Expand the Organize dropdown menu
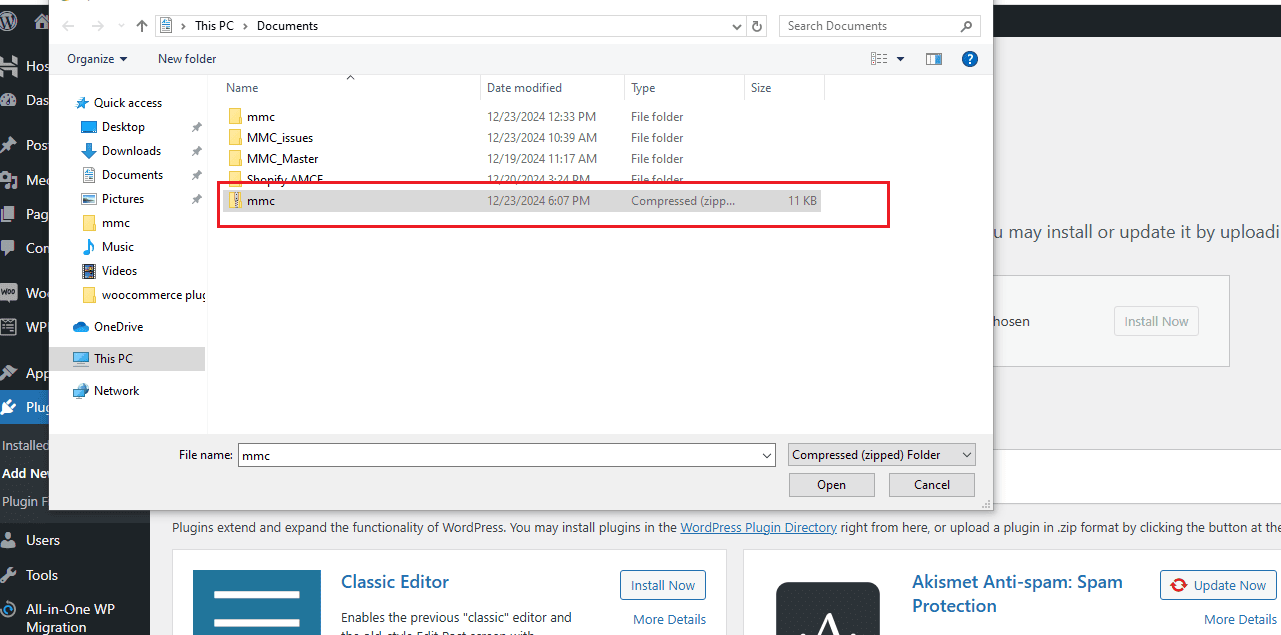 point(97,59)
